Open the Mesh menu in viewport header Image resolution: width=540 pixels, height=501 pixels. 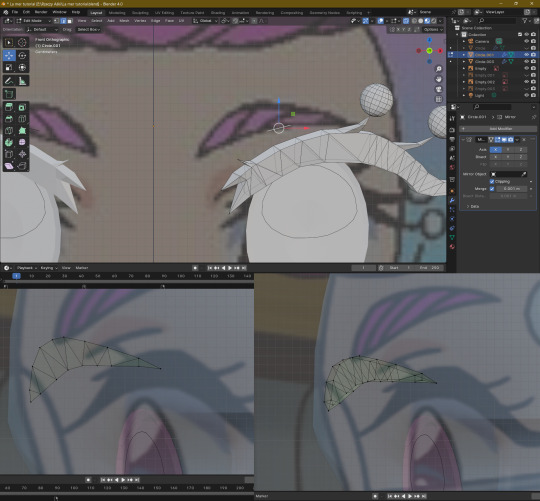pyautogui.click(x=124, y=21)
